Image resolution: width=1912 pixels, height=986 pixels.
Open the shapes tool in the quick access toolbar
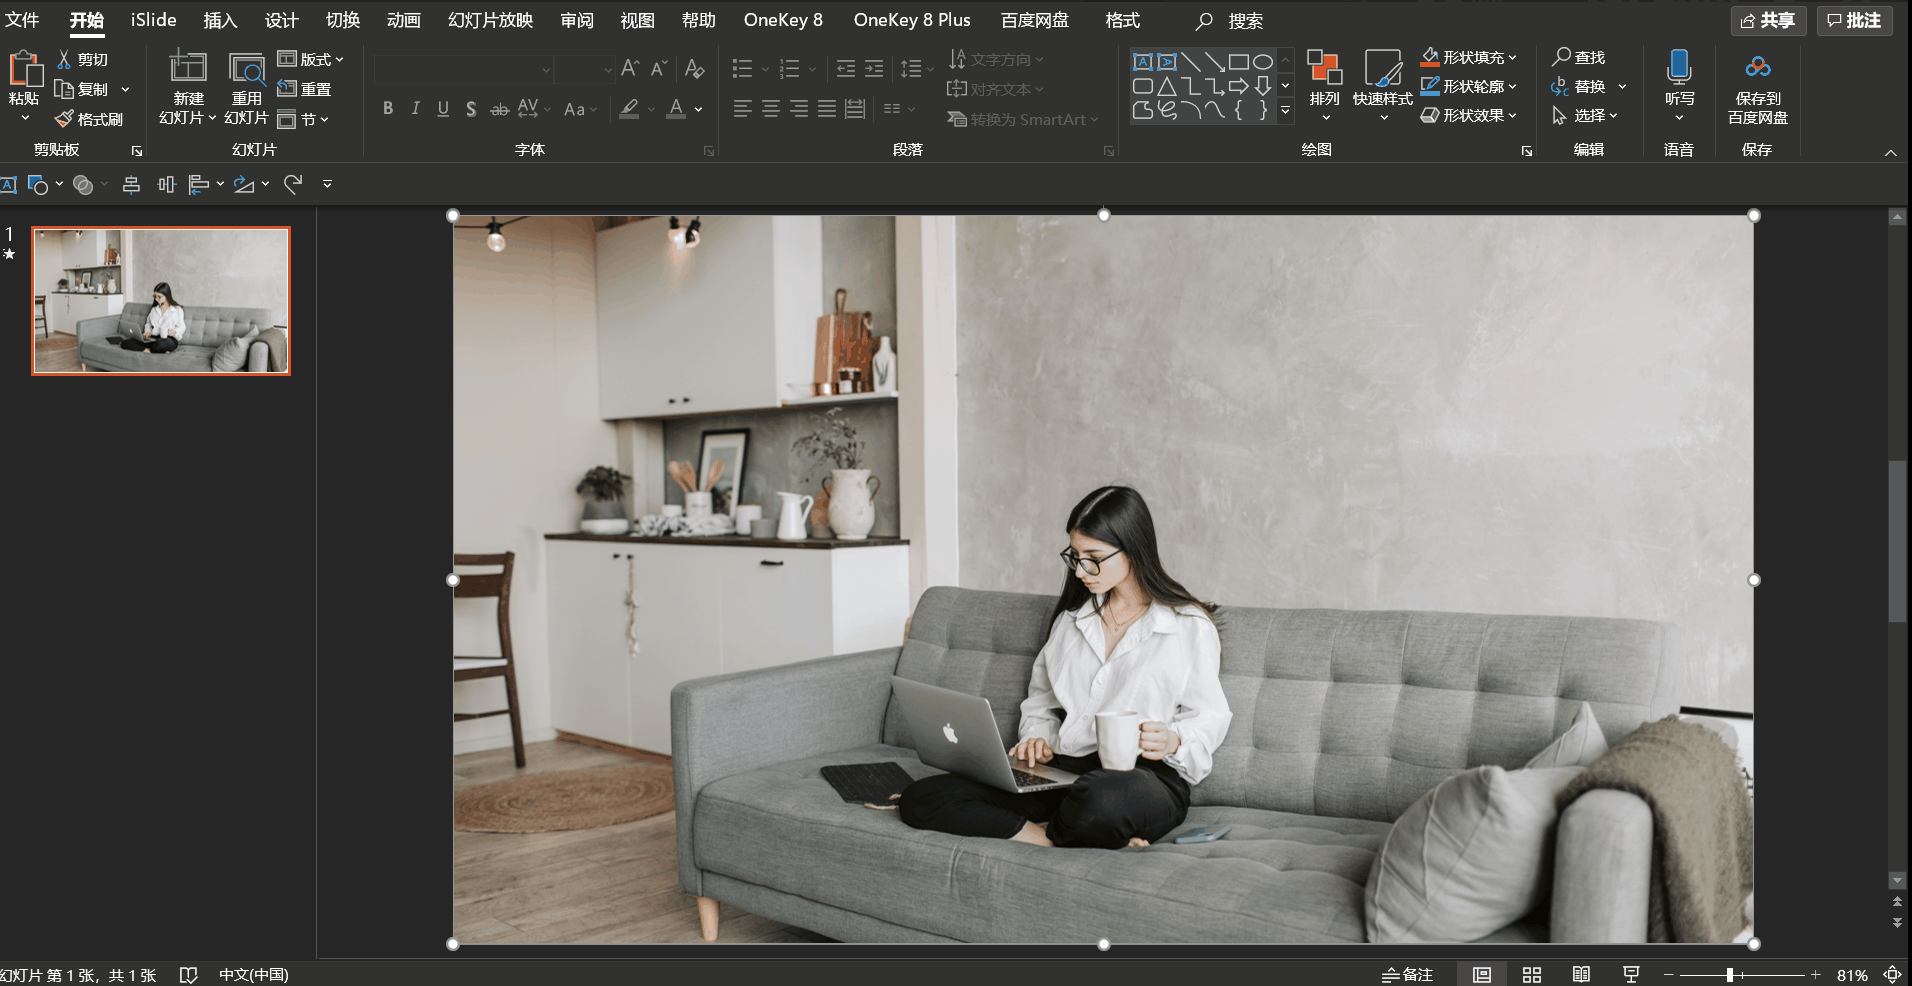(38, 184)
